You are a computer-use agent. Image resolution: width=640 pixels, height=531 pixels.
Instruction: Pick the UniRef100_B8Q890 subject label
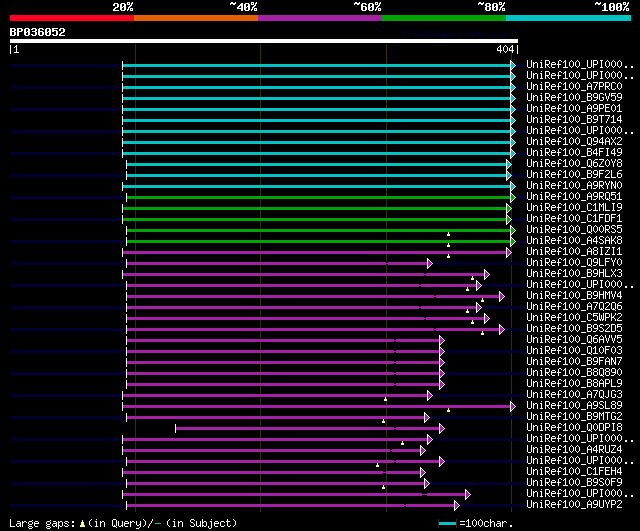[574, 373]
